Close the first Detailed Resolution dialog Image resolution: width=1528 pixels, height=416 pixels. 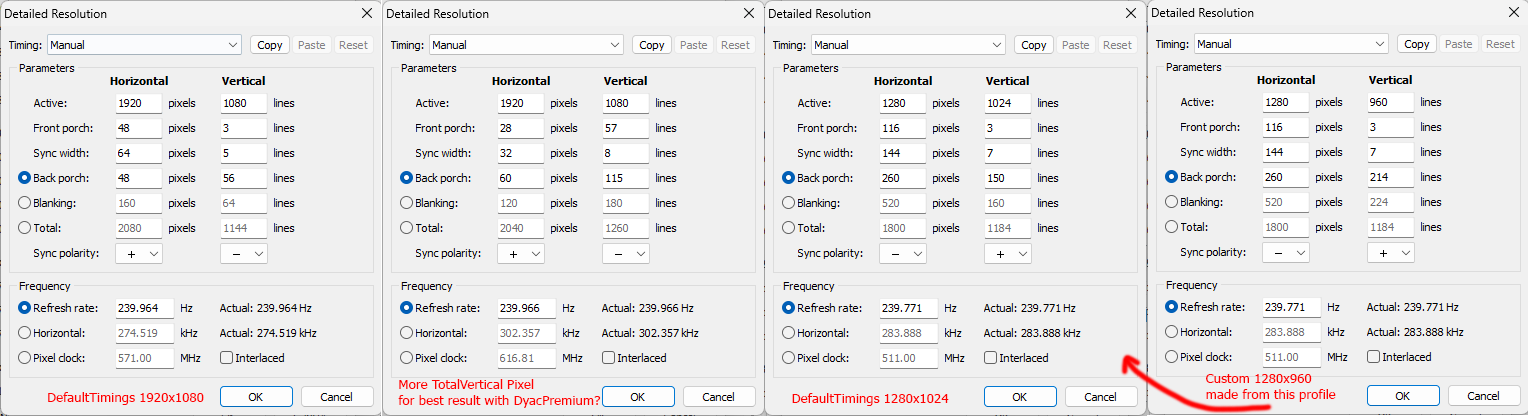tap(366, 14)
